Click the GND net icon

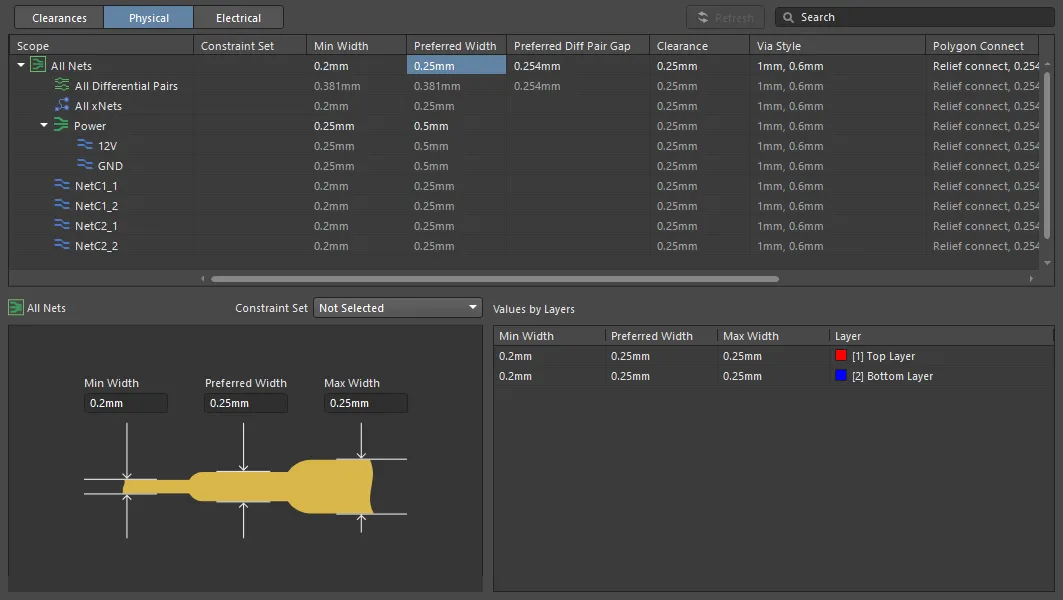click(x=85, y=164)
